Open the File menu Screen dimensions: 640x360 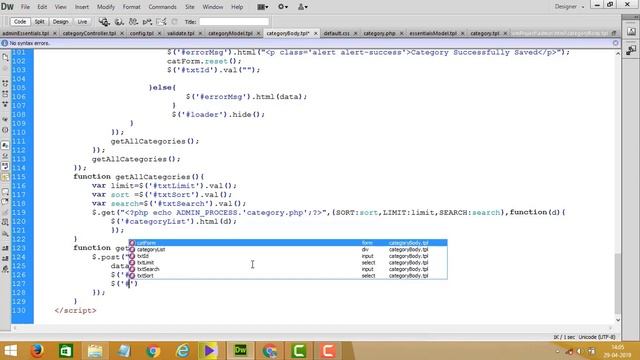25,7
